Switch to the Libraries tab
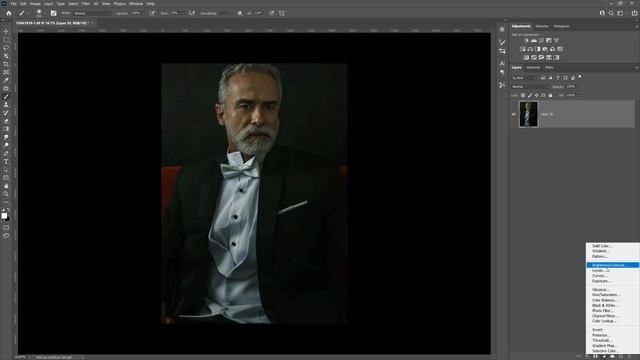Image resolution: width=640 pixels, height=360 pixels. click(542, 26)
